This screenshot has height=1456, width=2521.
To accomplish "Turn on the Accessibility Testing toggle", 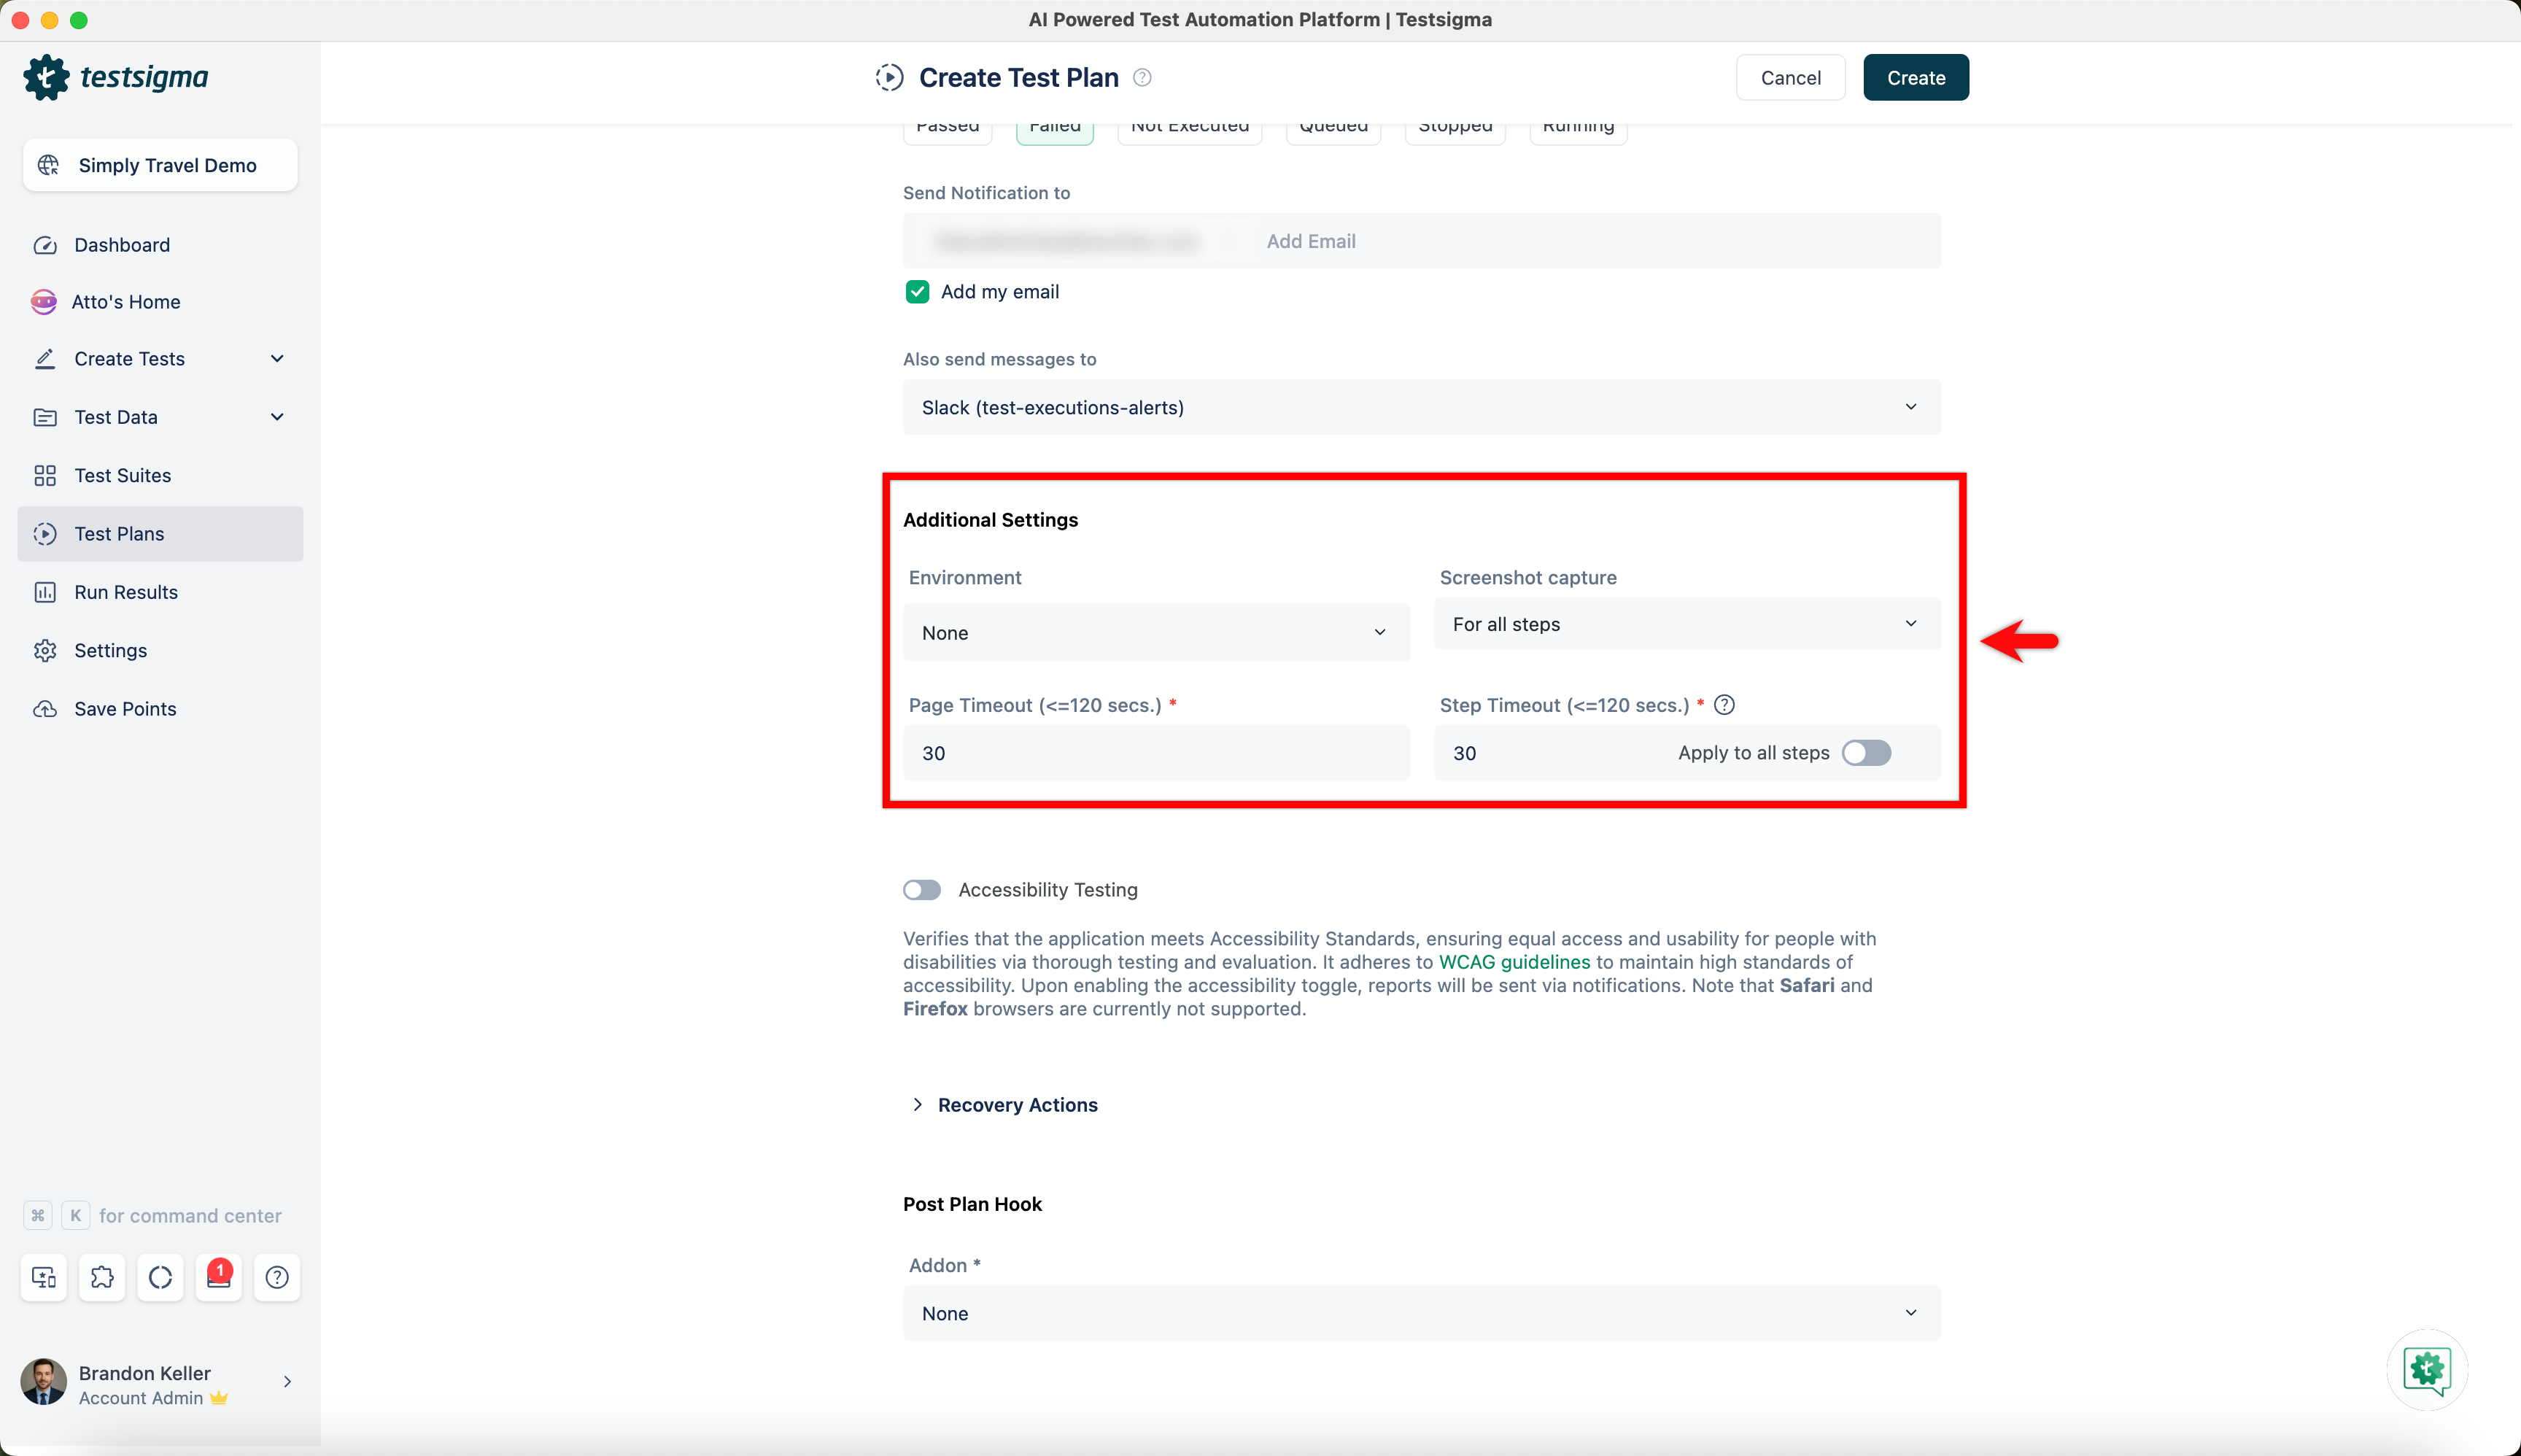I will coord(922,890).
